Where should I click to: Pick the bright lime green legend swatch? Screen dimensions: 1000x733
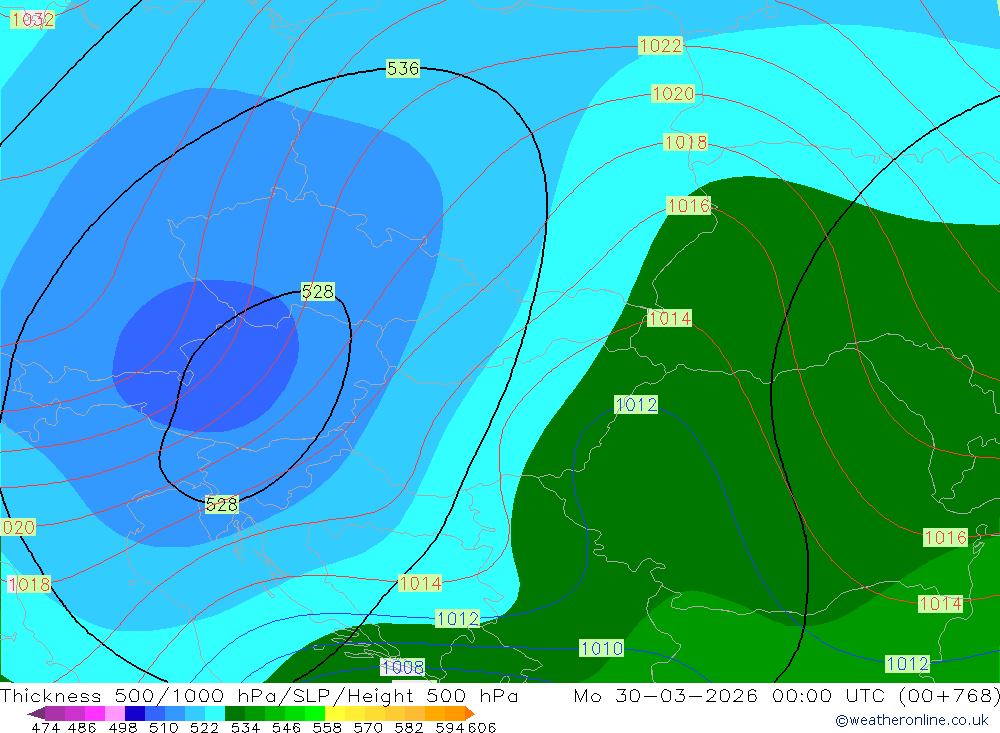click(315, 713)
